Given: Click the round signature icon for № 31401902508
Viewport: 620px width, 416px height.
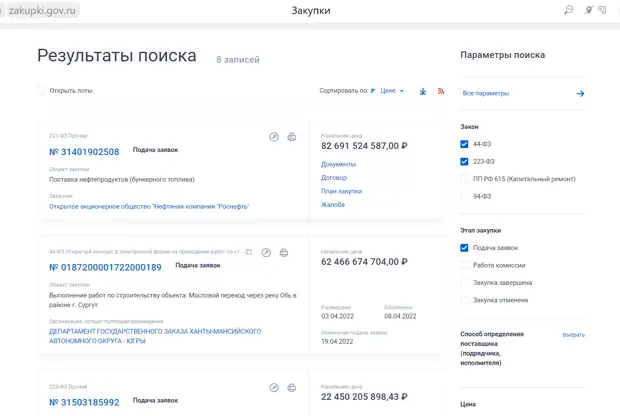Looking at the screenshot, I should coord(274,137).
